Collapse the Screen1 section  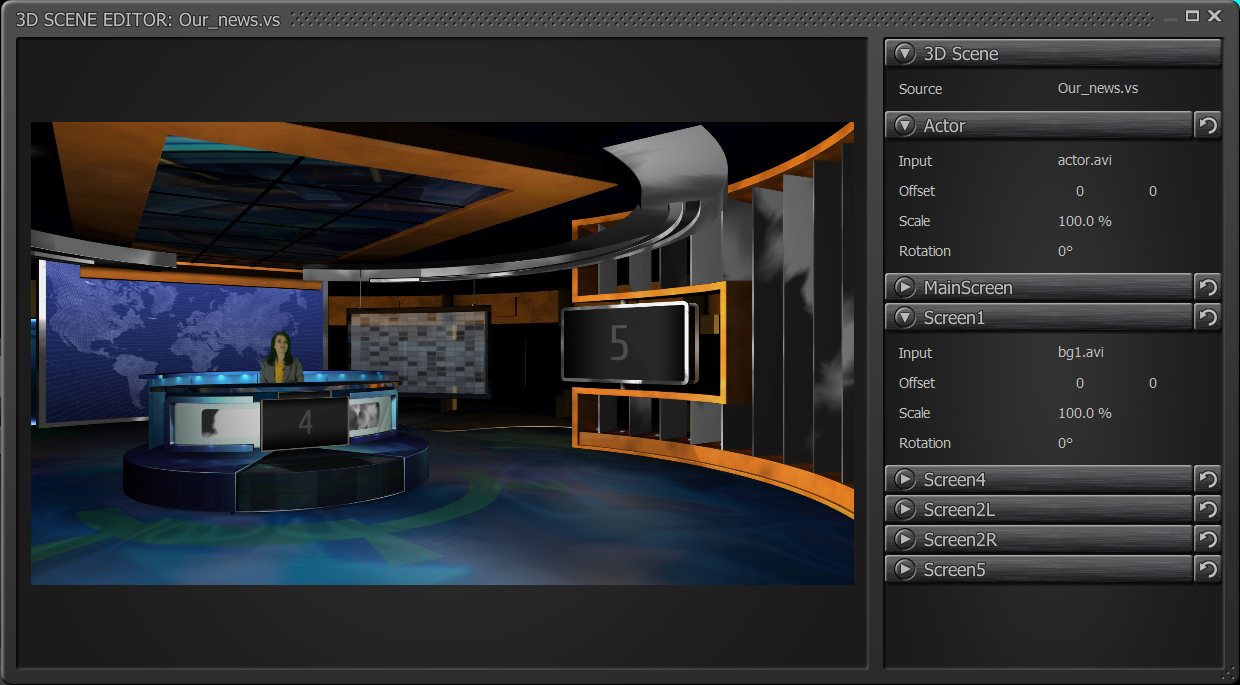tap(905, 317)
